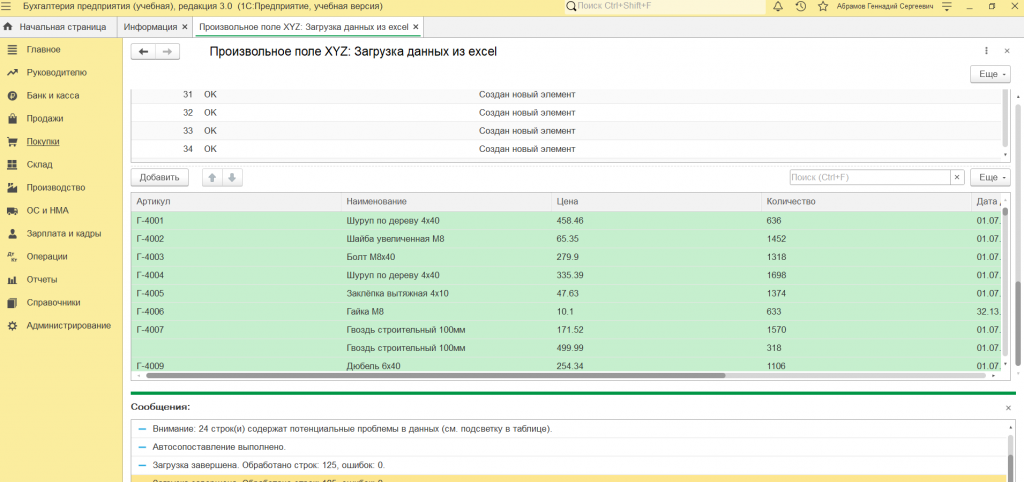Move row up with arrow button
The width and height of the screenshot is (1024, 482).
tap(212, 178)
